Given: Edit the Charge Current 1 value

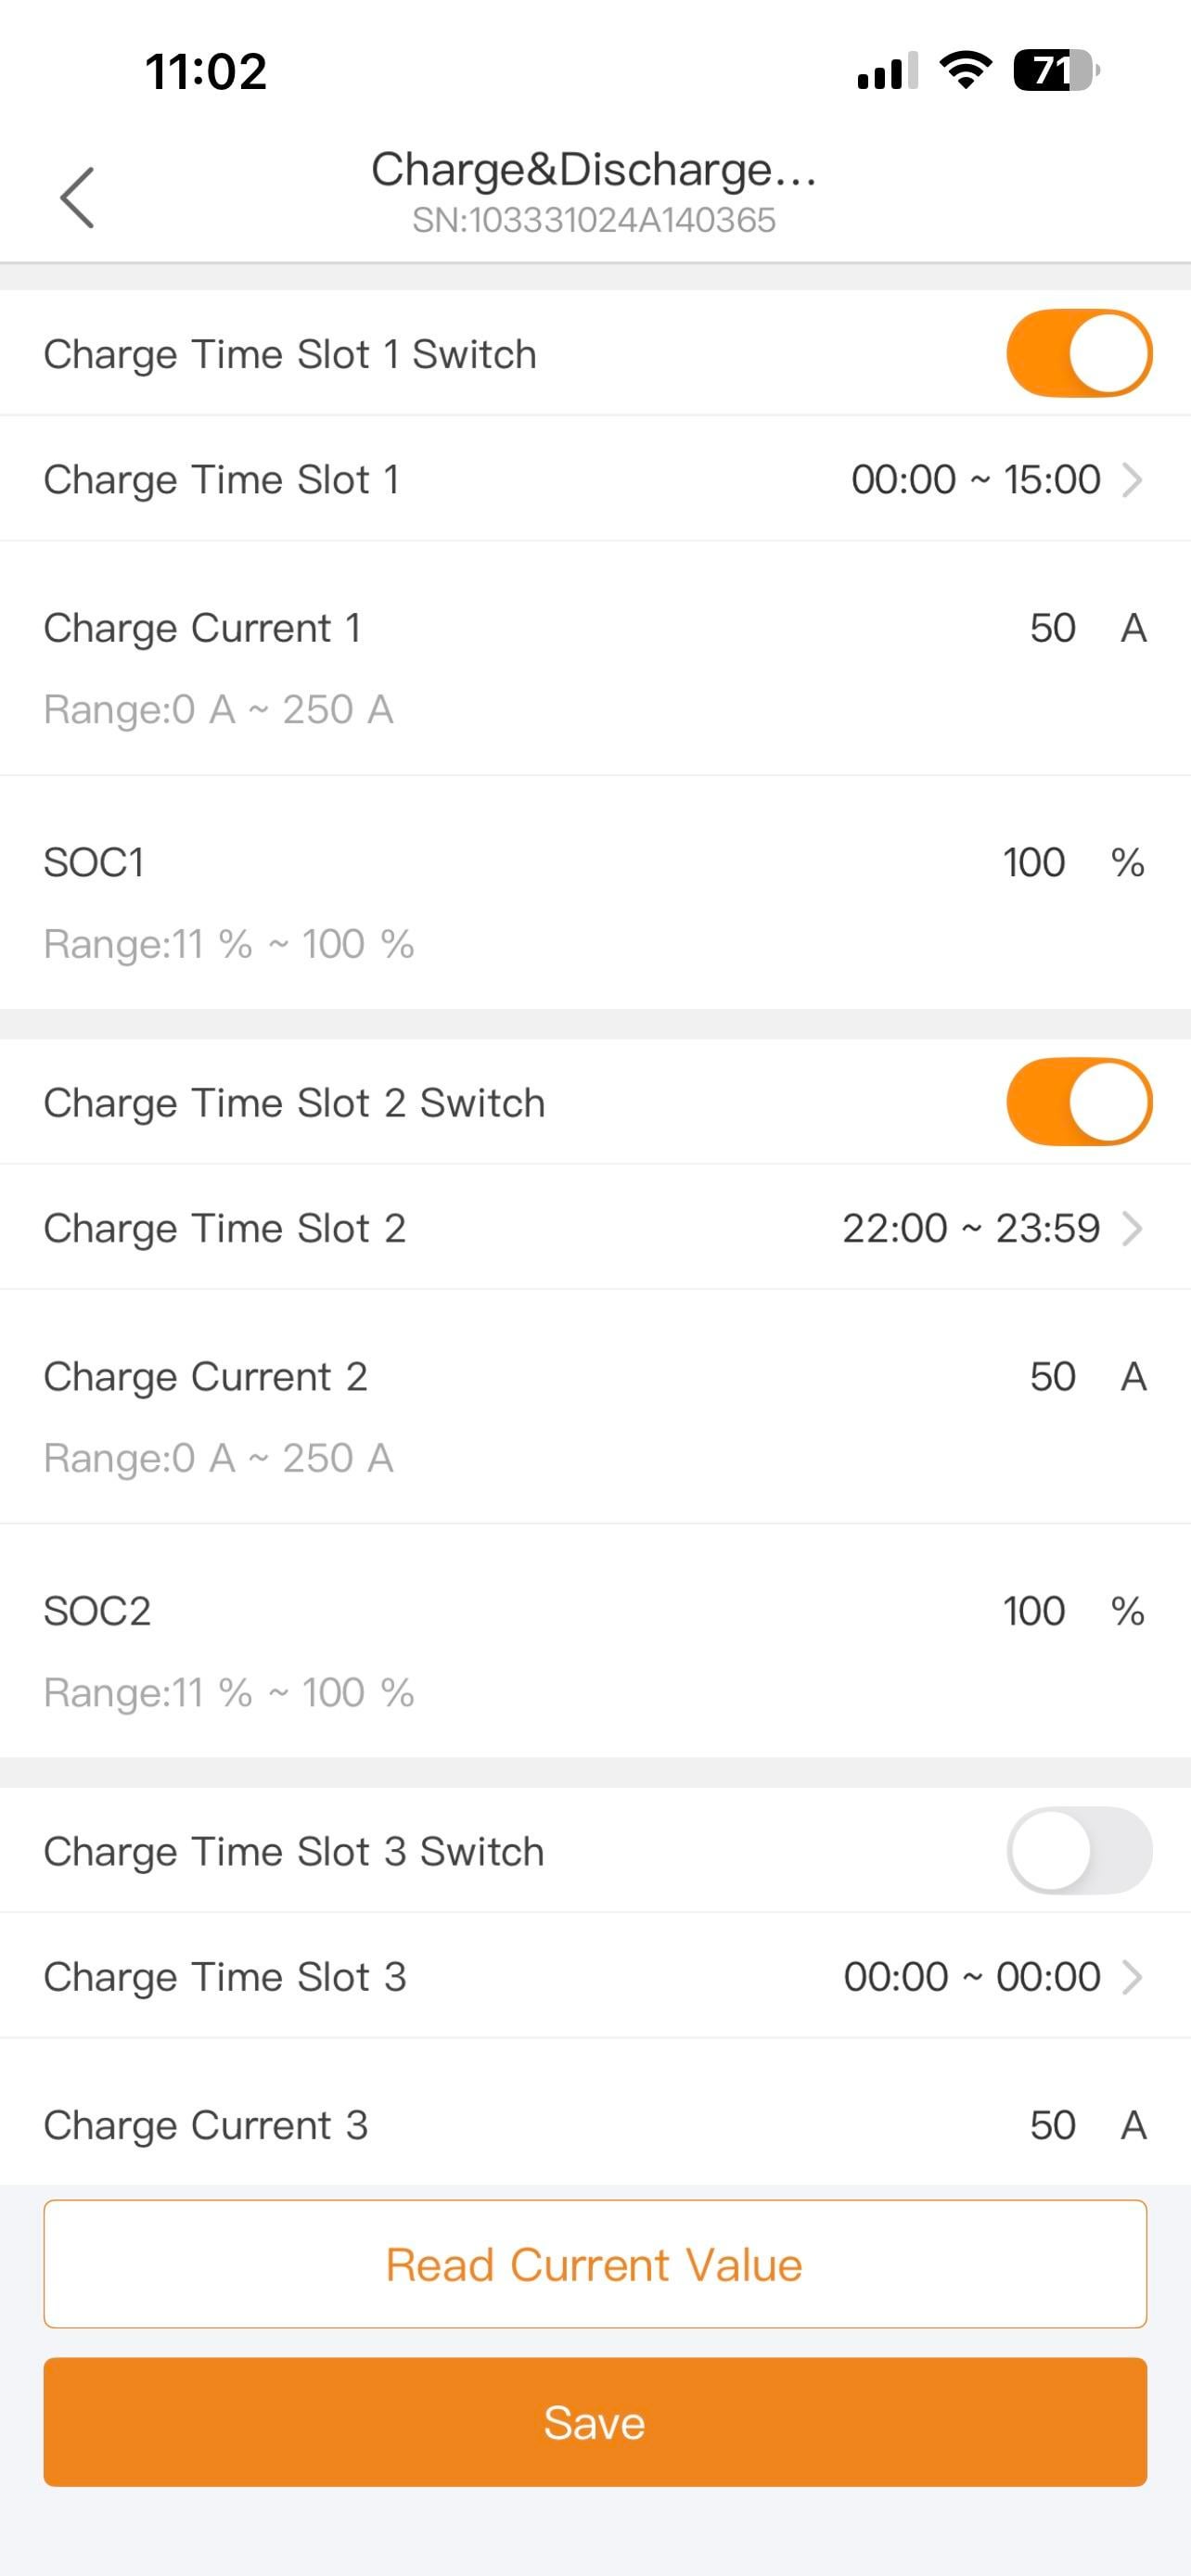Looking at the screenshot, I should tap(1052, 628).
